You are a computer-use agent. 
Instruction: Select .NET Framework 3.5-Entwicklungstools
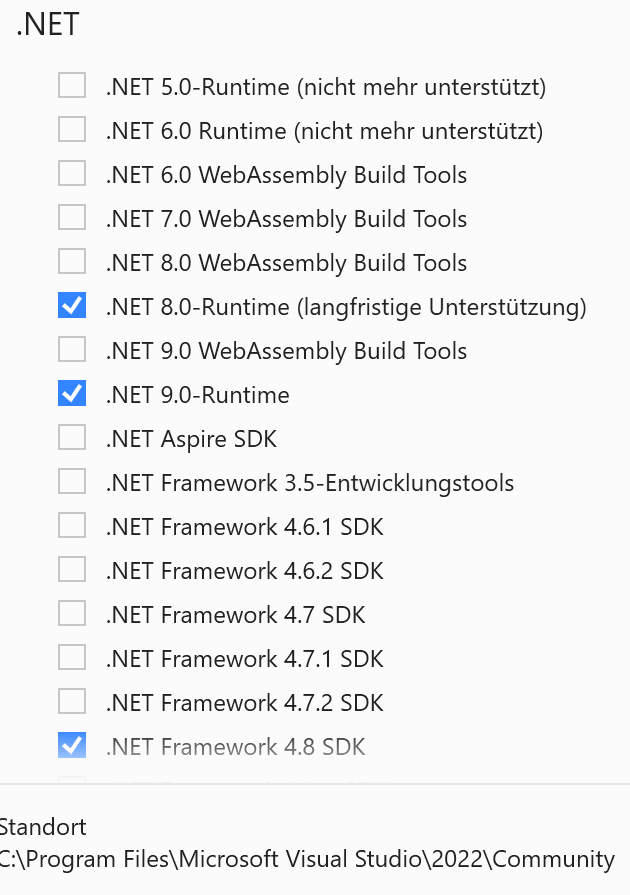tap(71, 481)
